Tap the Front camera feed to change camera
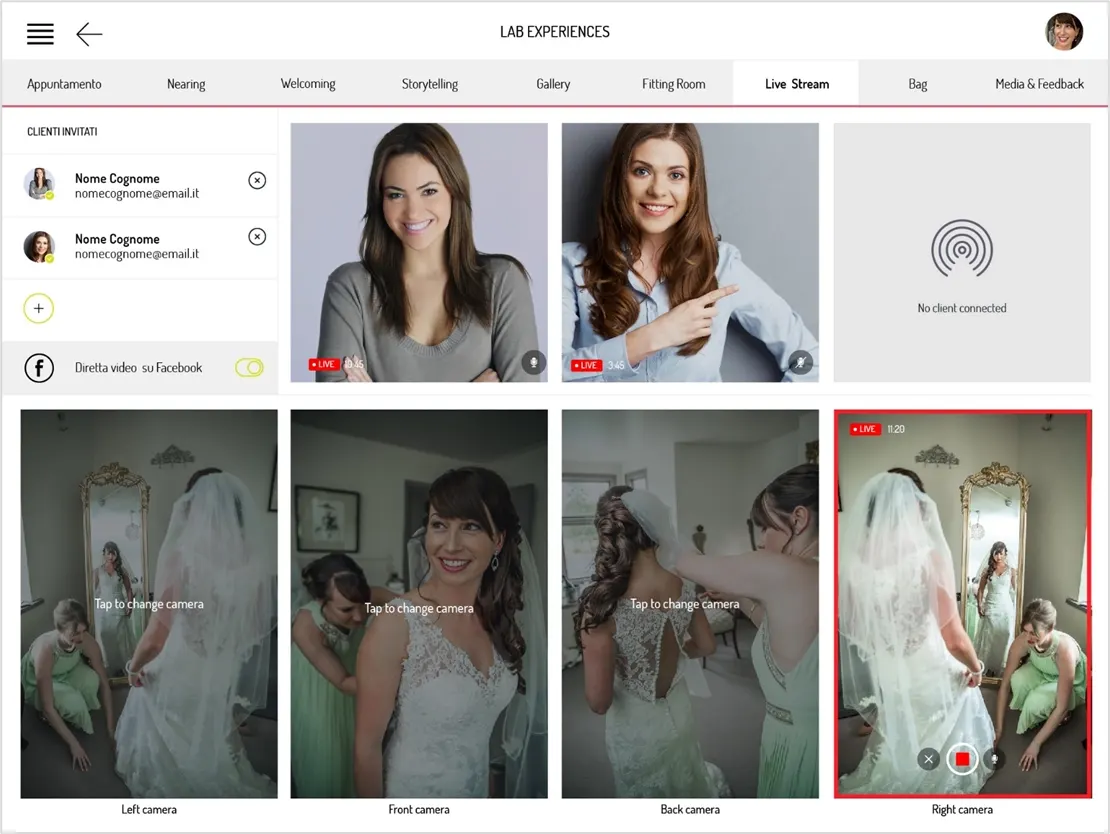 419,604
